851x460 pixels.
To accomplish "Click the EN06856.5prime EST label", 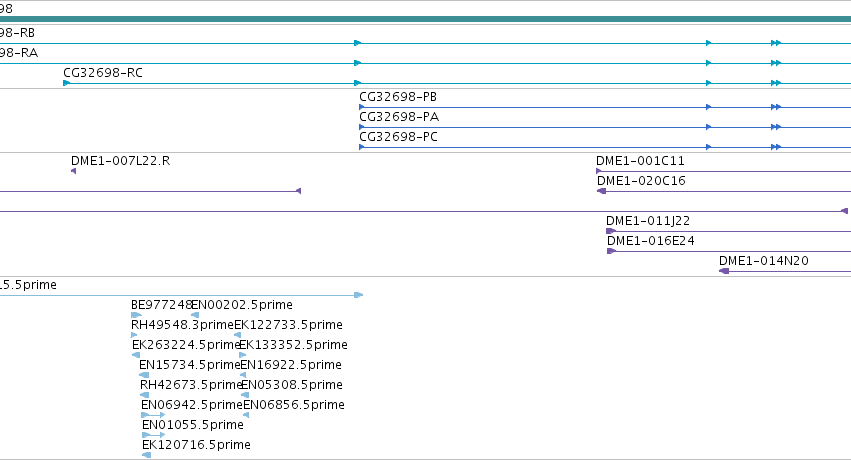I will click(294, 405).
